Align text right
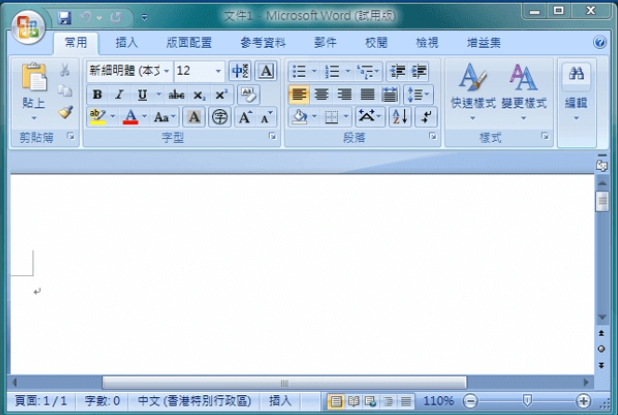The width and height of the screenshot is (618, 415). pyautogui.click(x=344, y=95)
